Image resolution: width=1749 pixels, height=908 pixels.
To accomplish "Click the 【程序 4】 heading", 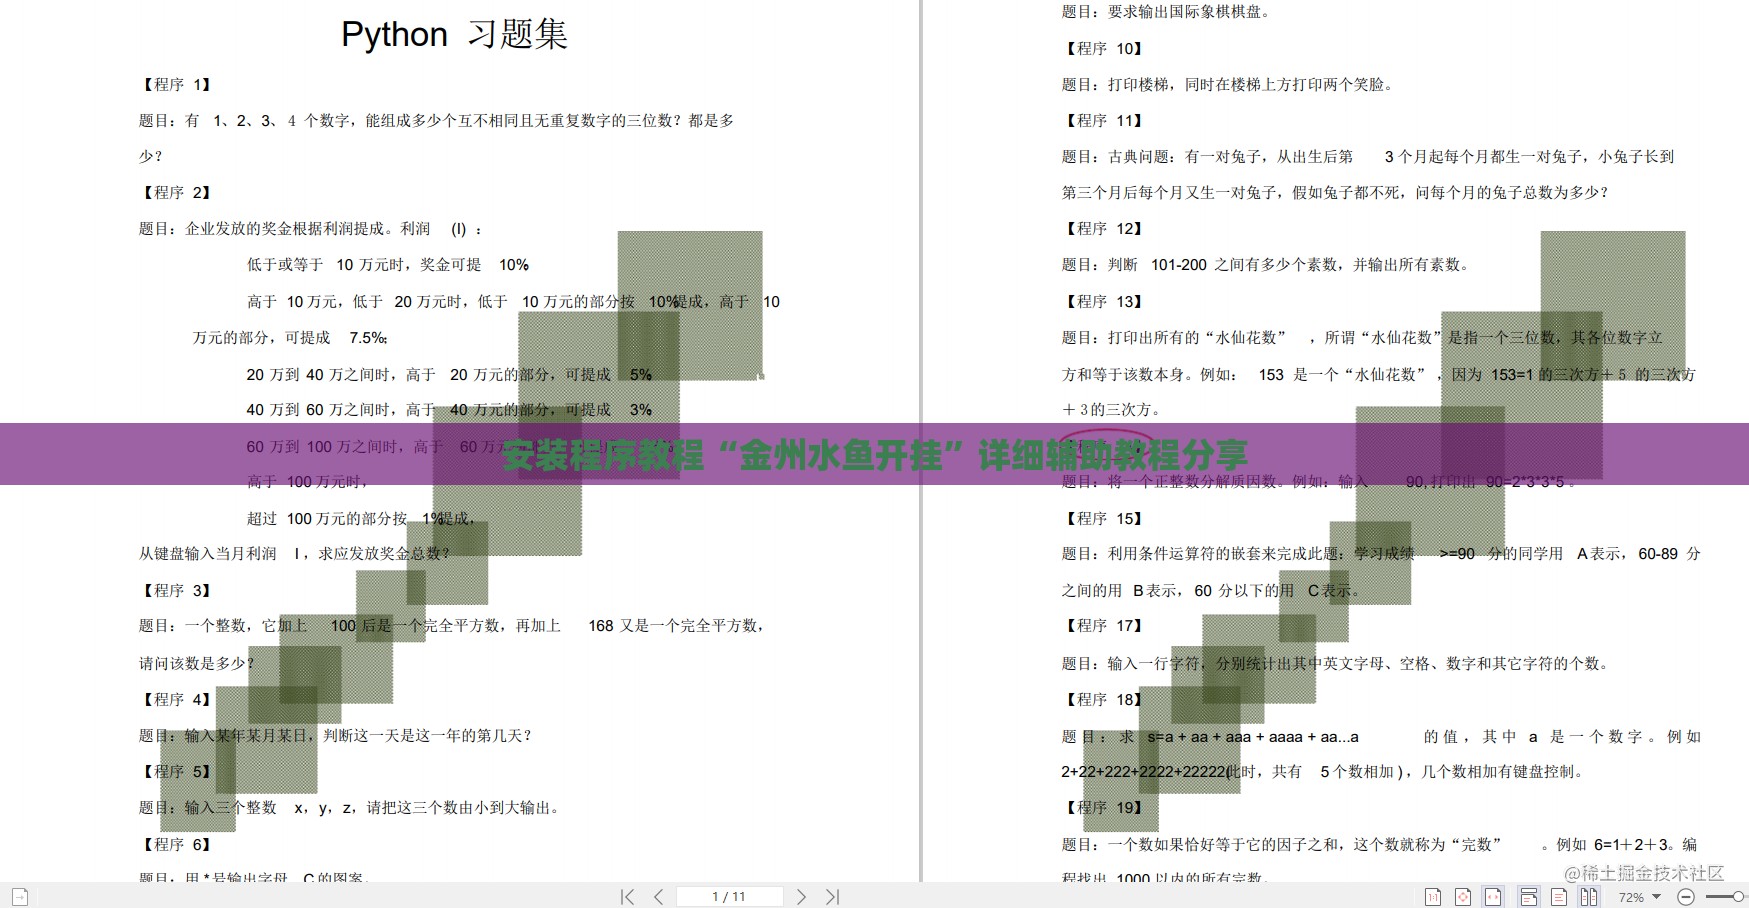I will (176, 699).
